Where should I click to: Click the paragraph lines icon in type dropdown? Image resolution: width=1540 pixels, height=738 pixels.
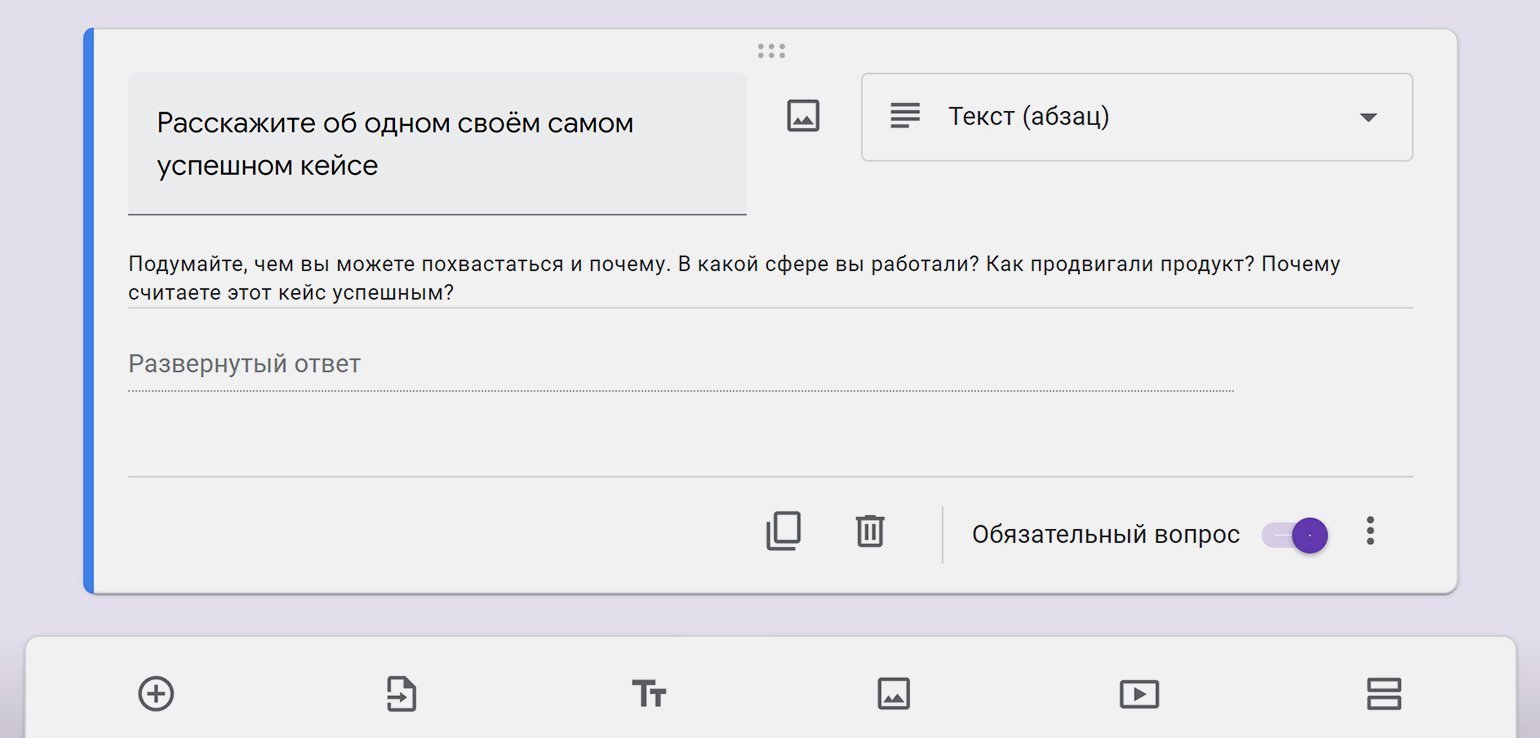pos(905,116)
